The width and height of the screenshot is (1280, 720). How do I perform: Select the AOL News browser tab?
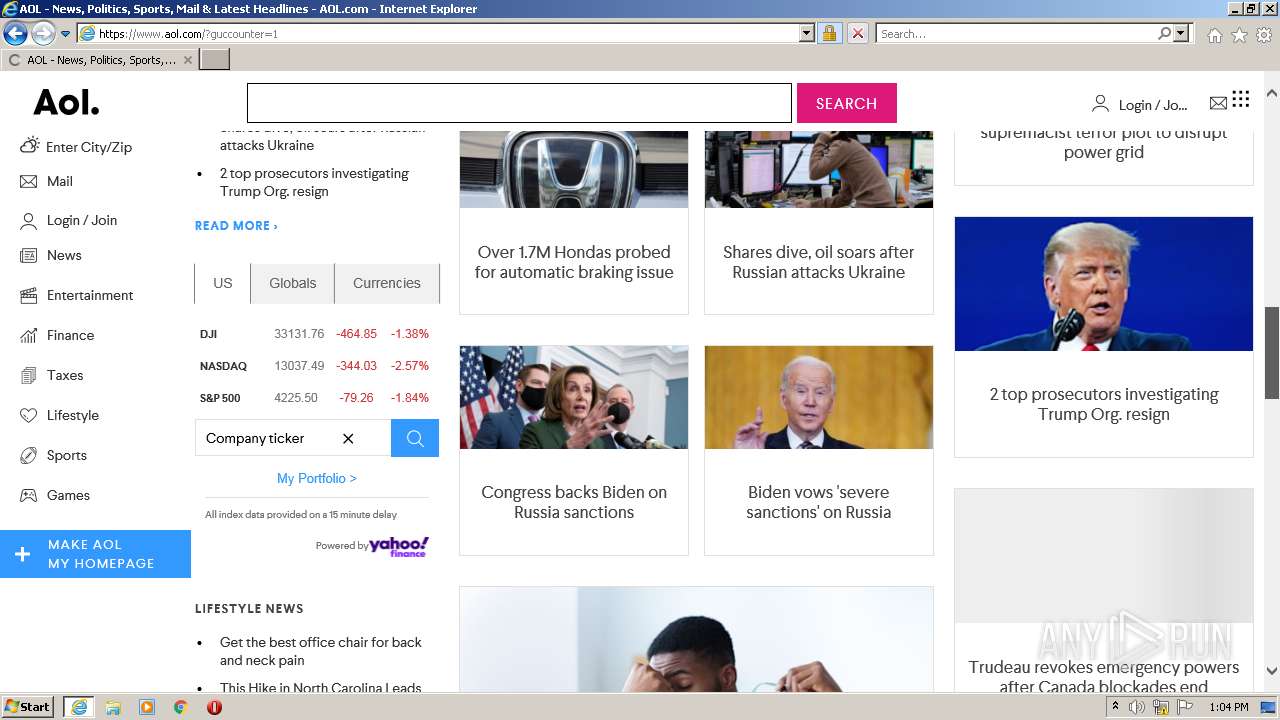pos(100,60)
